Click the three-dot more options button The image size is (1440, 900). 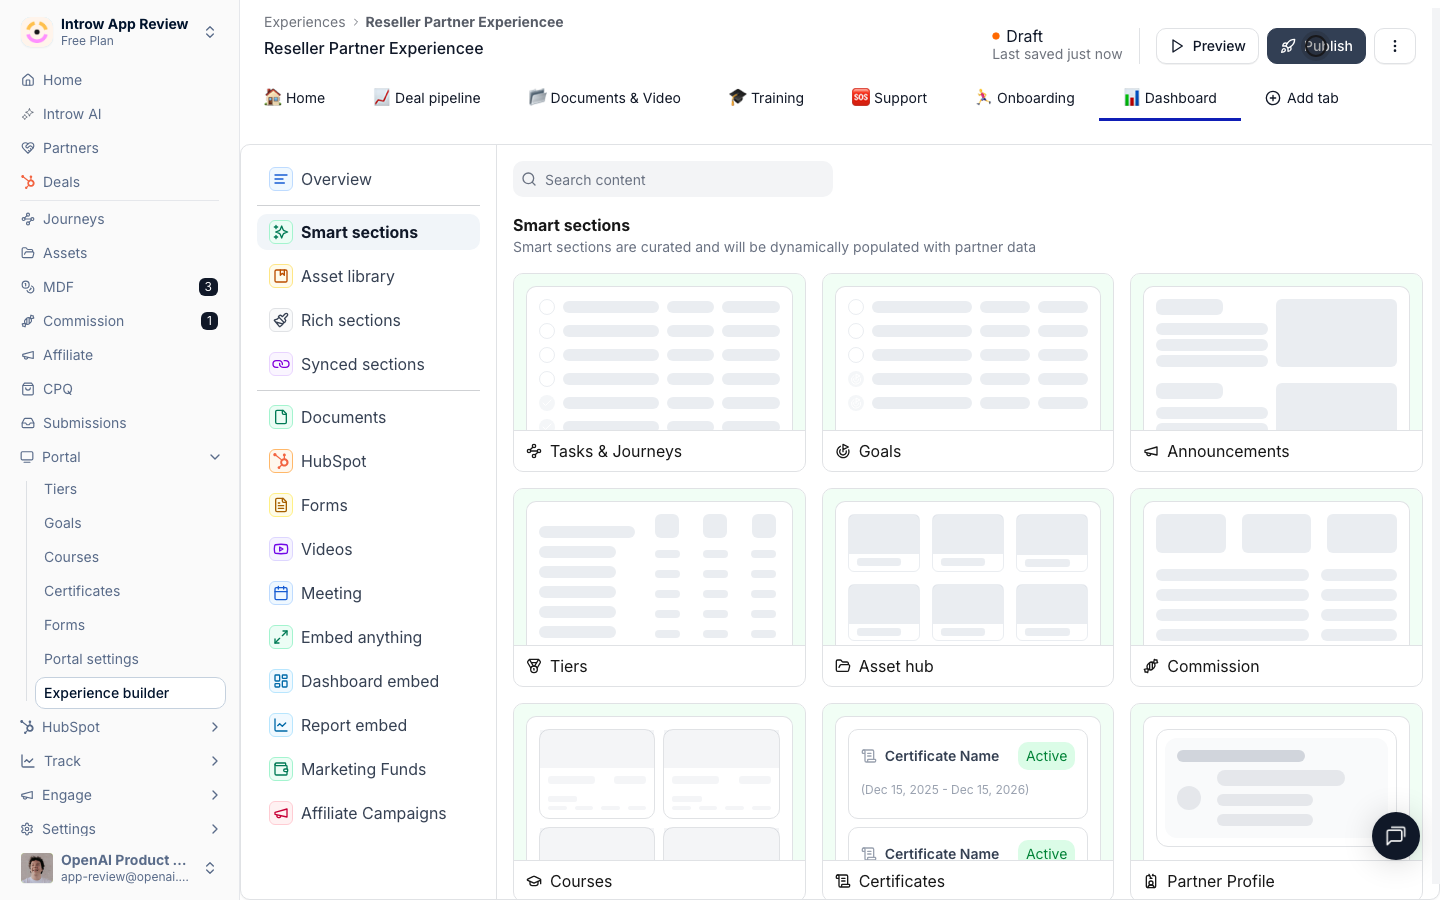tap(1395, 46)
